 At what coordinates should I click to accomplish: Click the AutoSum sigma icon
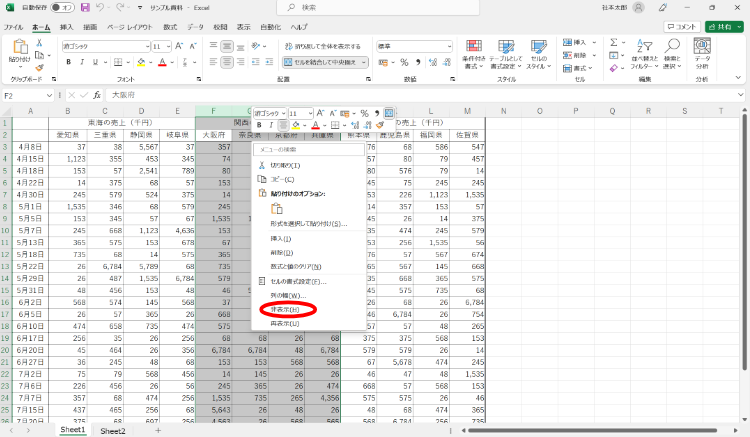(x=614, y=42)
